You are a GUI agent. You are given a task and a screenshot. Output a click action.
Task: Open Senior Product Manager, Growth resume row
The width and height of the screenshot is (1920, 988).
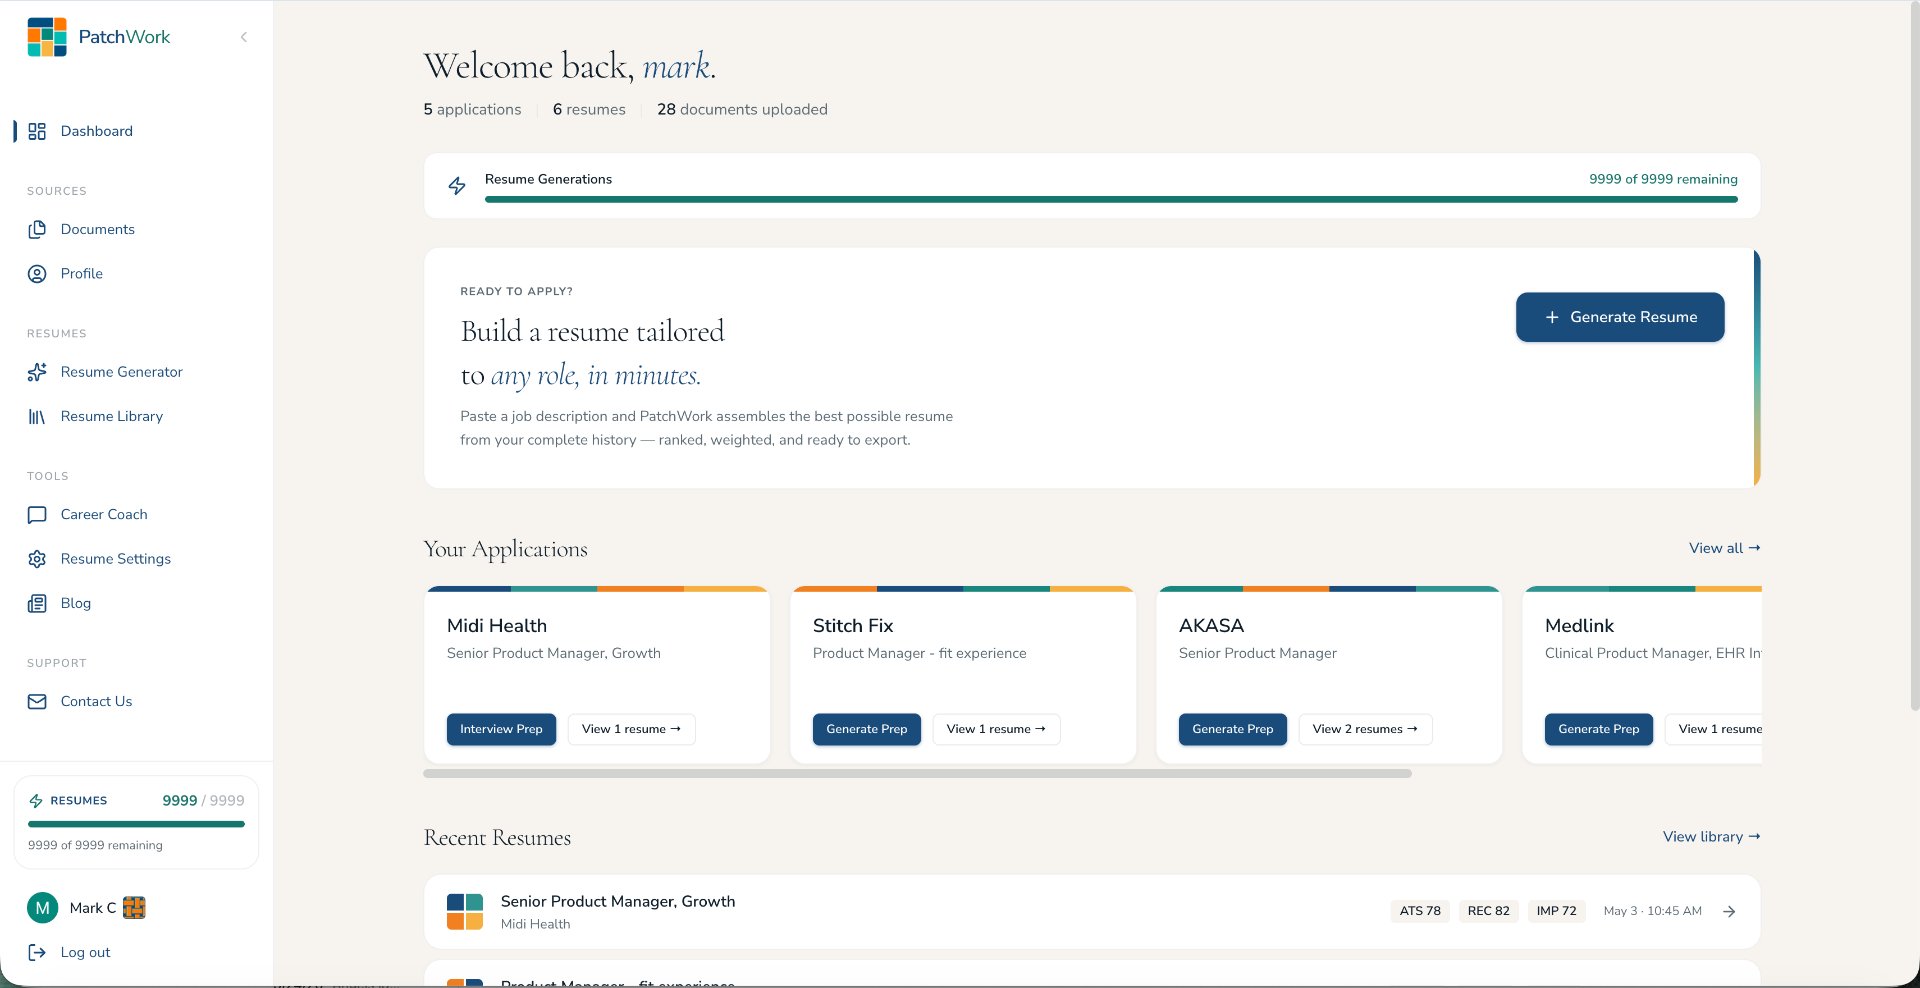pos(1092,912)
